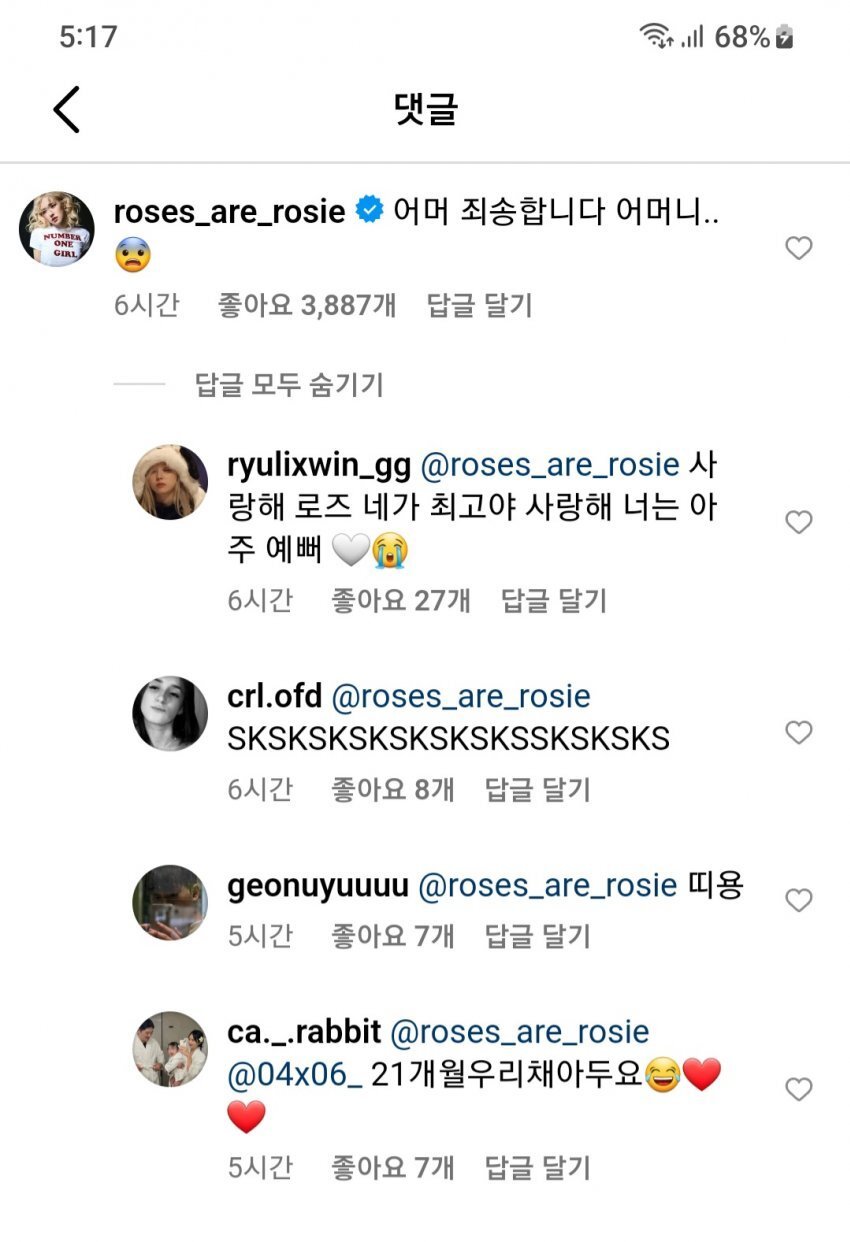Open ca._.rabbit's profile avatar

click(170, 1048)
